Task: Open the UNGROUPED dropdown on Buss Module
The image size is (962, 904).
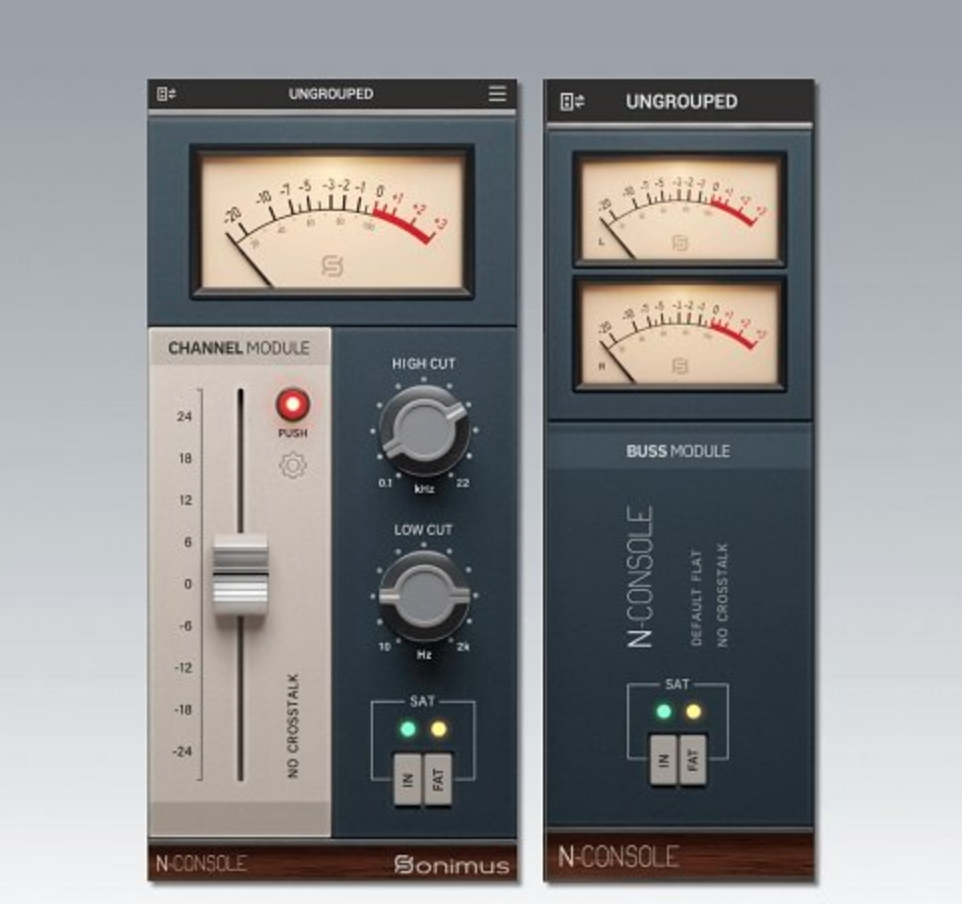Action: tap(681, 102)
